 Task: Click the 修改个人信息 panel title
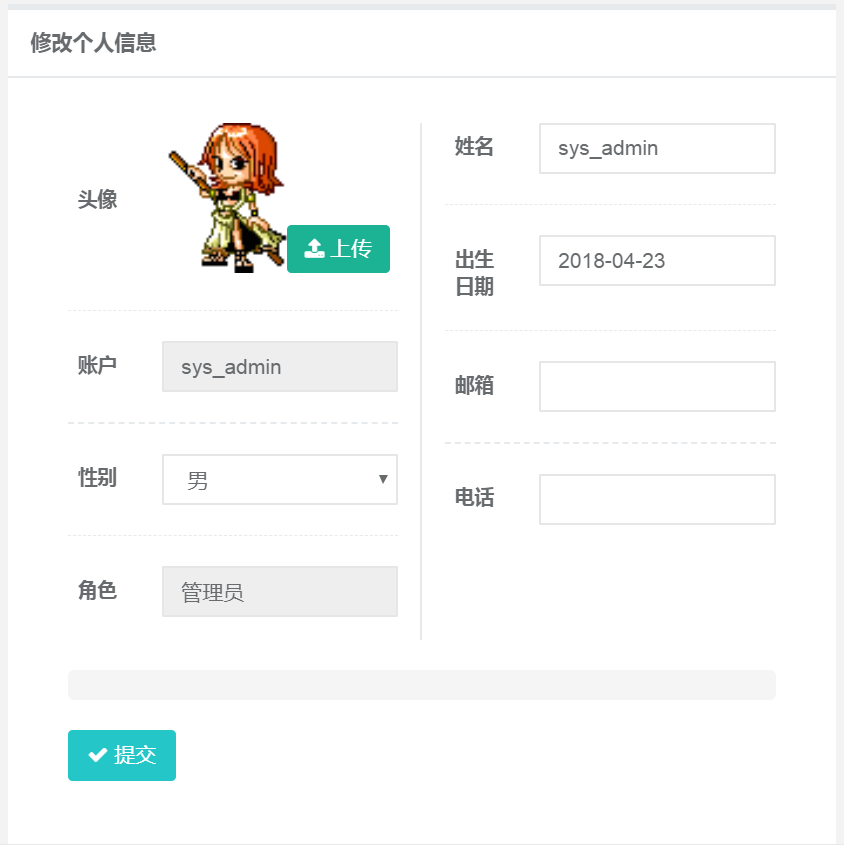[93, 43]
